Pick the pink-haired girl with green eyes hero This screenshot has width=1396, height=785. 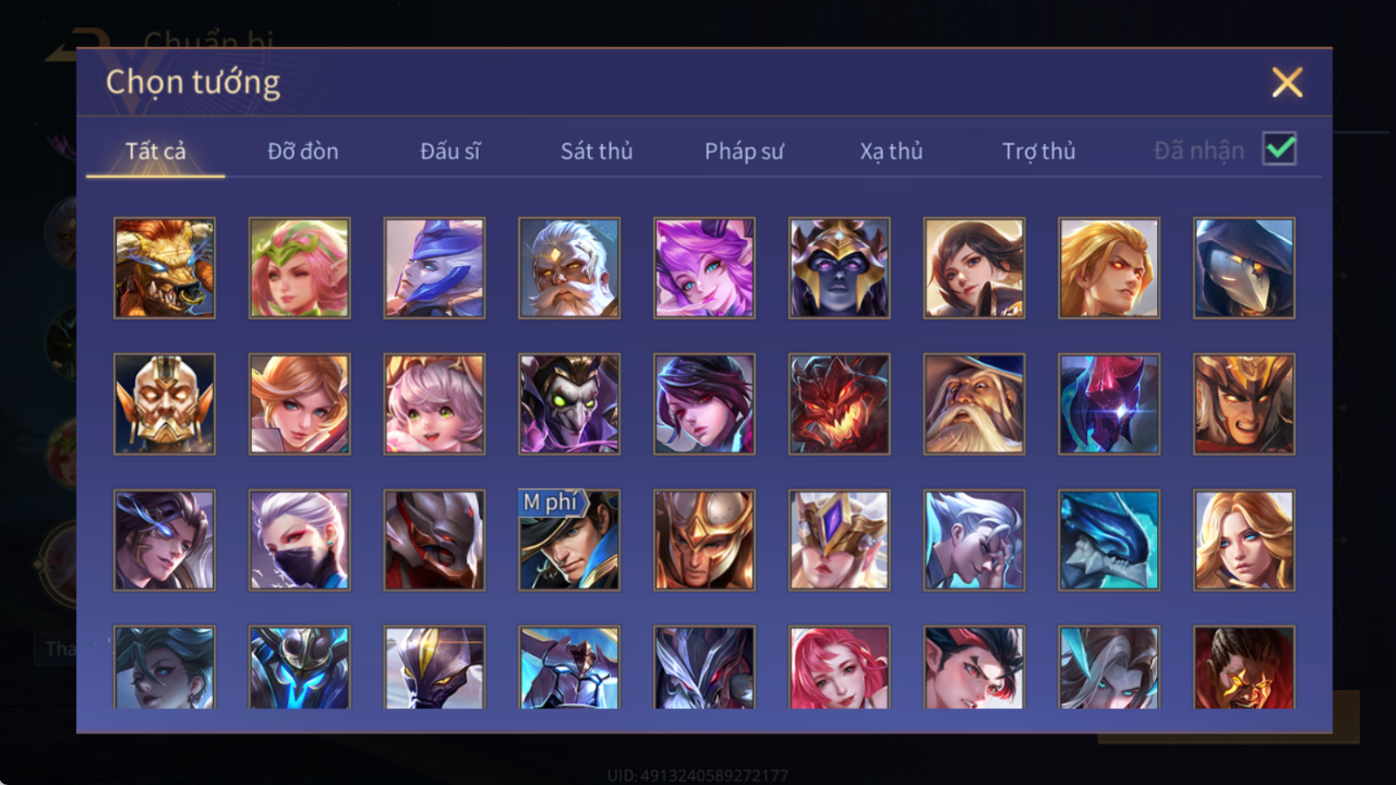click(x=434, y=404)
